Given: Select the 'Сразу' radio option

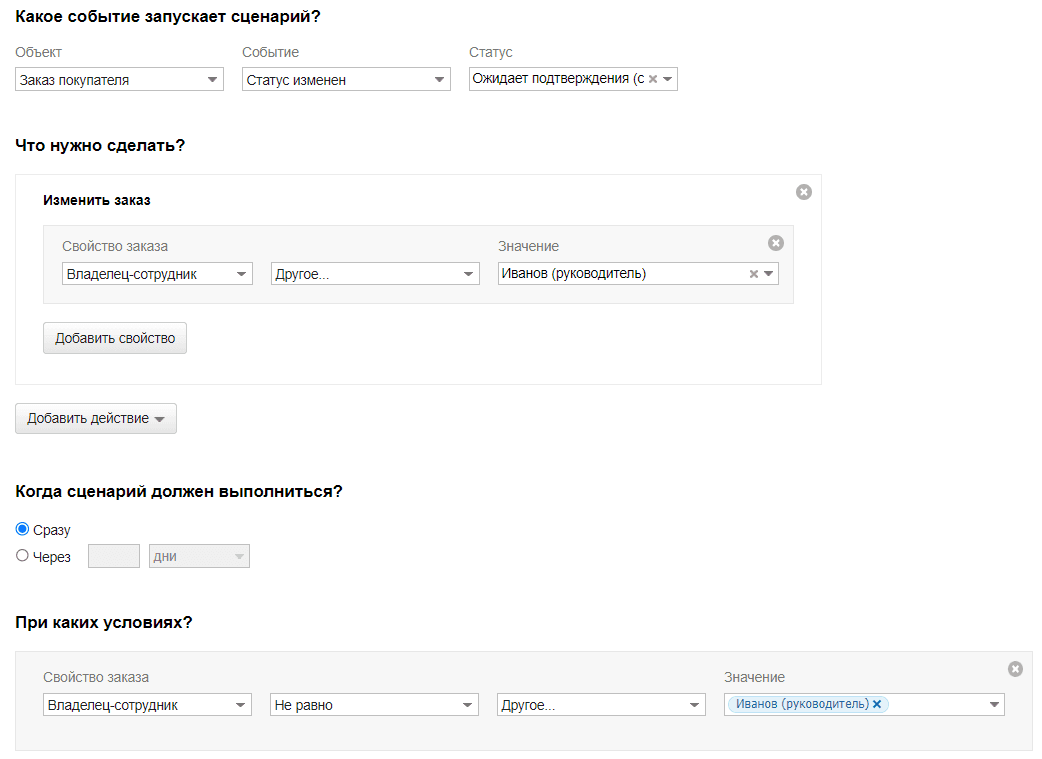Looking at the screenshot, I should pyautogui.click(x=23, y=529).
